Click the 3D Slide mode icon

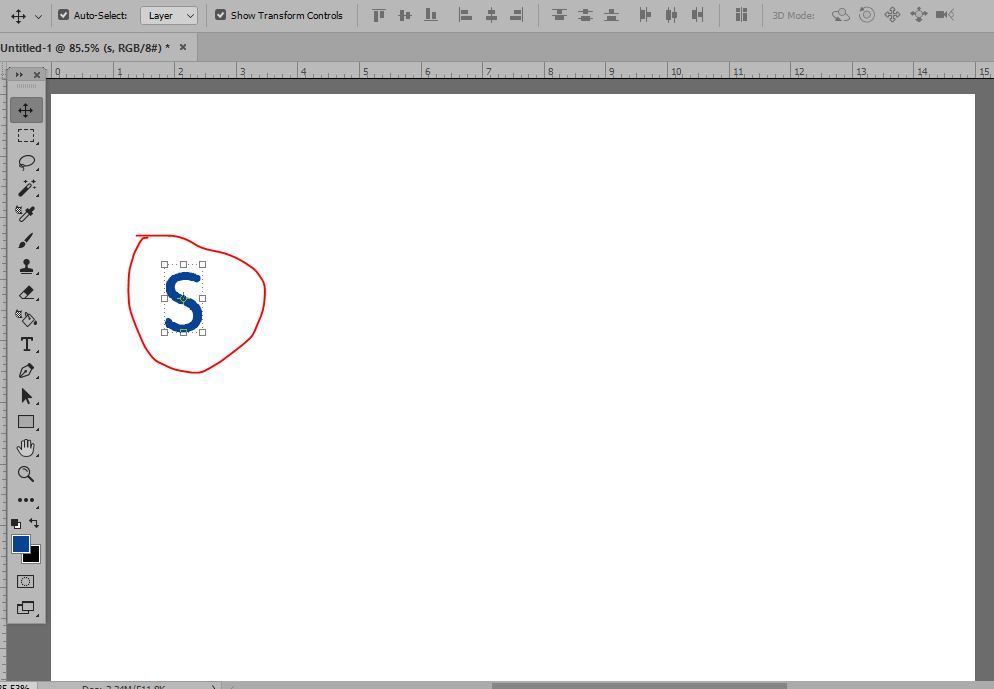[919, 15]
